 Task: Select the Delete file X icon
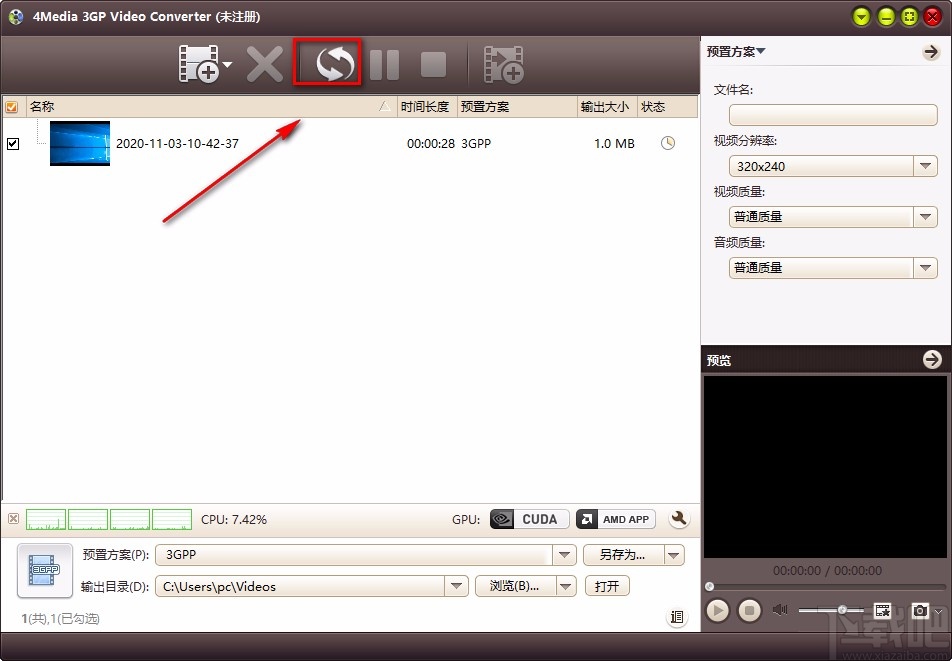point(263,63)
